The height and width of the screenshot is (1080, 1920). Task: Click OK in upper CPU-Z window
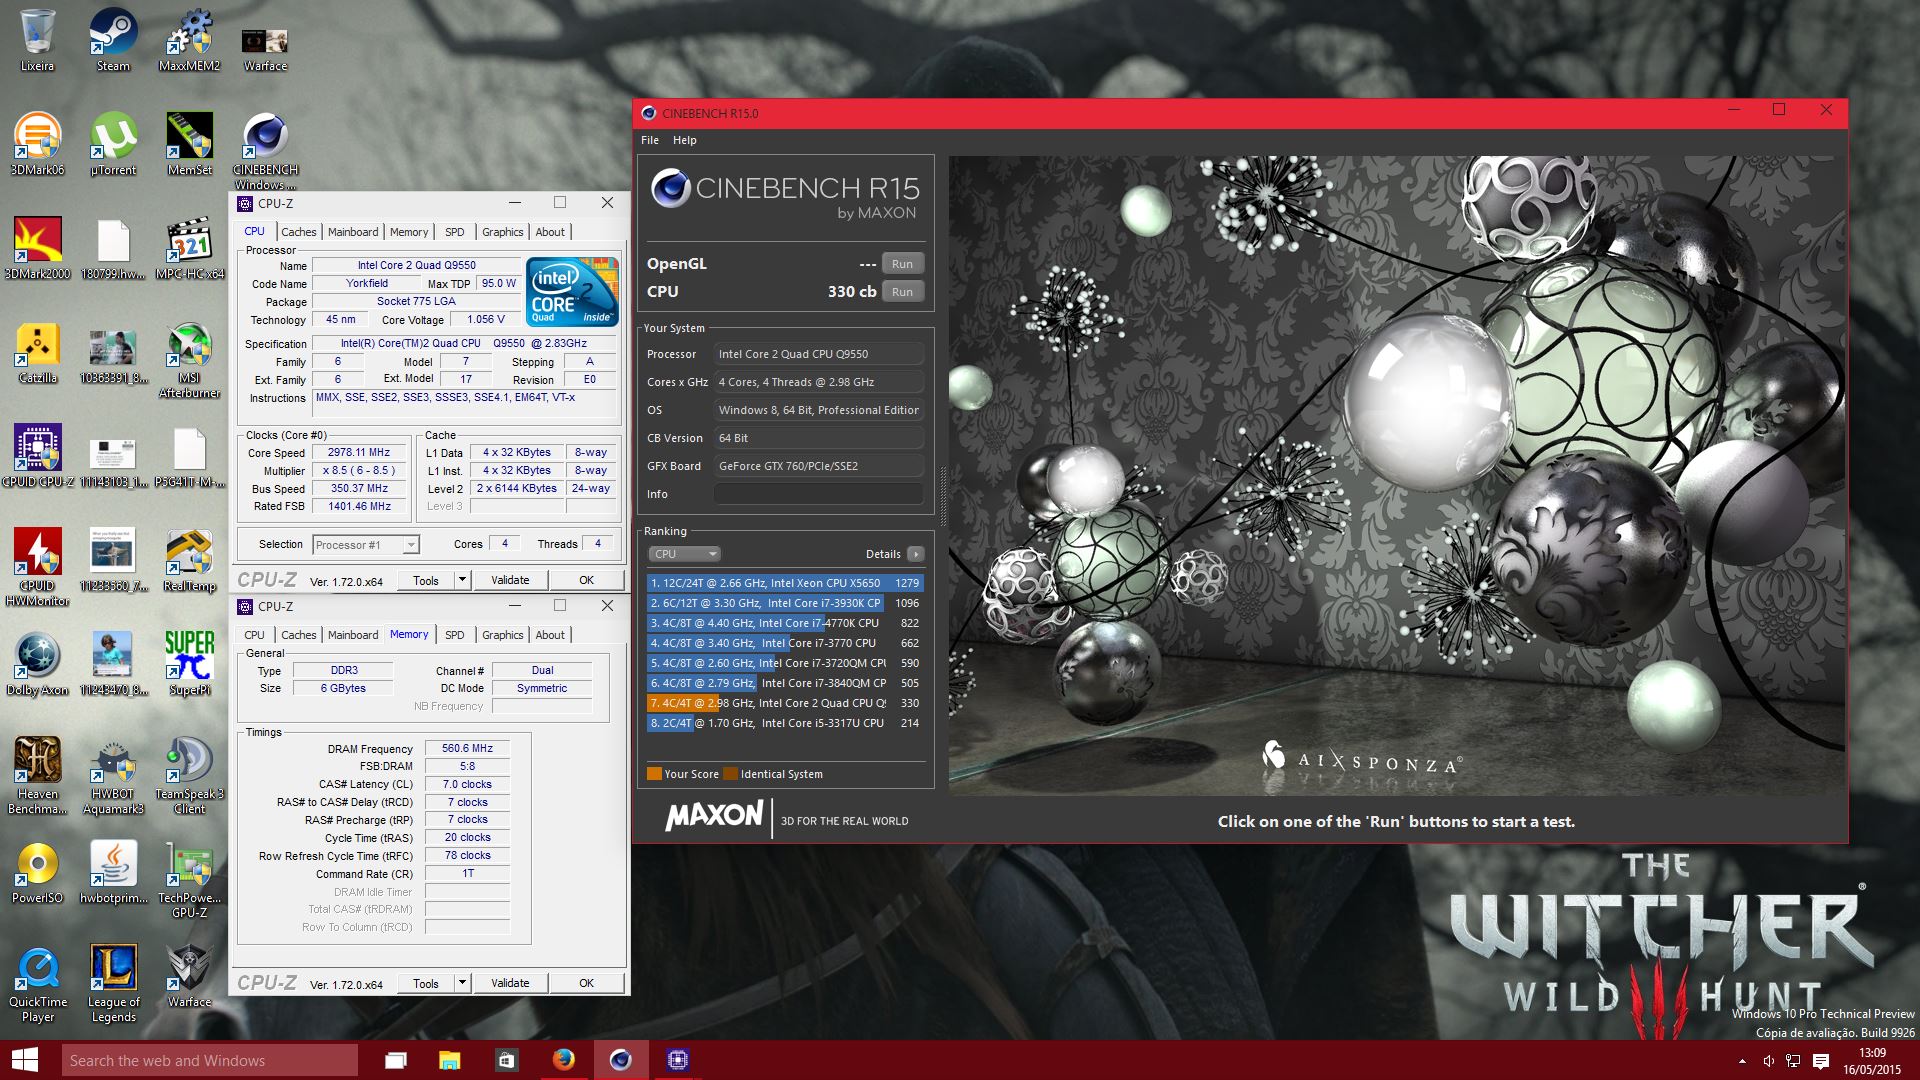tap(587, 580)
